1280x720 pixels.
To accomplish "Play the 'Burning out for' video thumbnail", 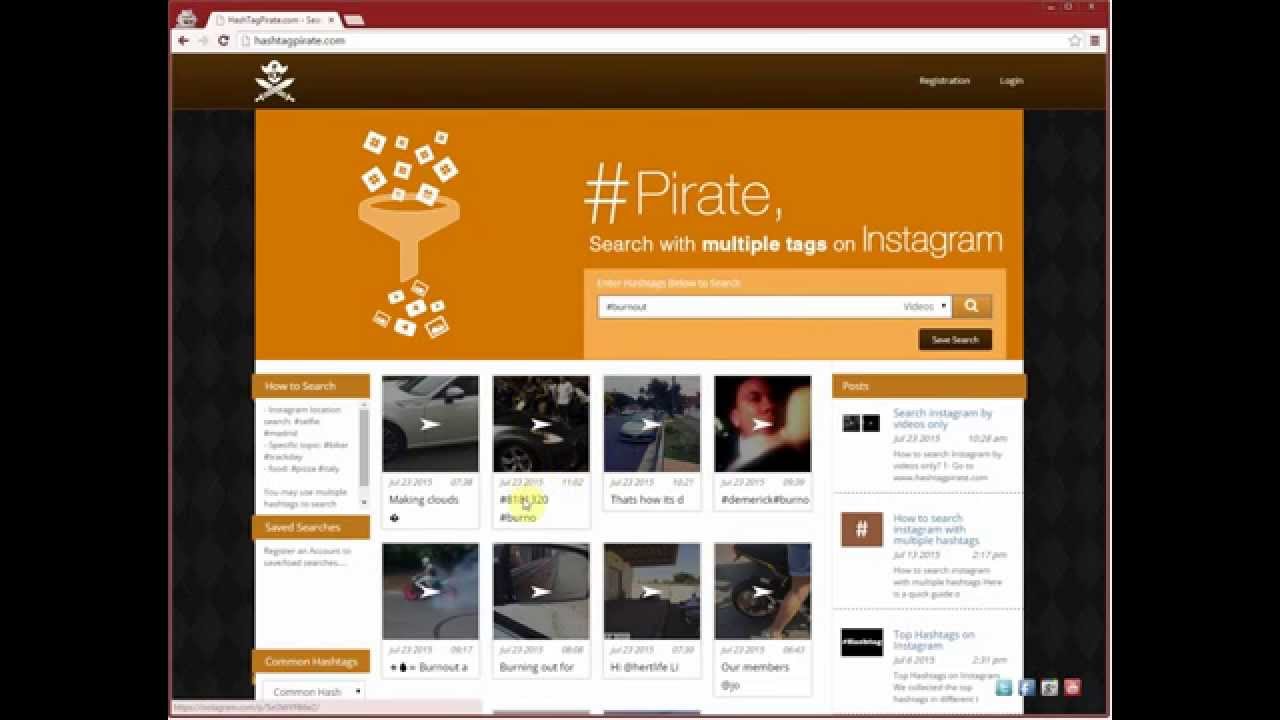I will 541,592.
